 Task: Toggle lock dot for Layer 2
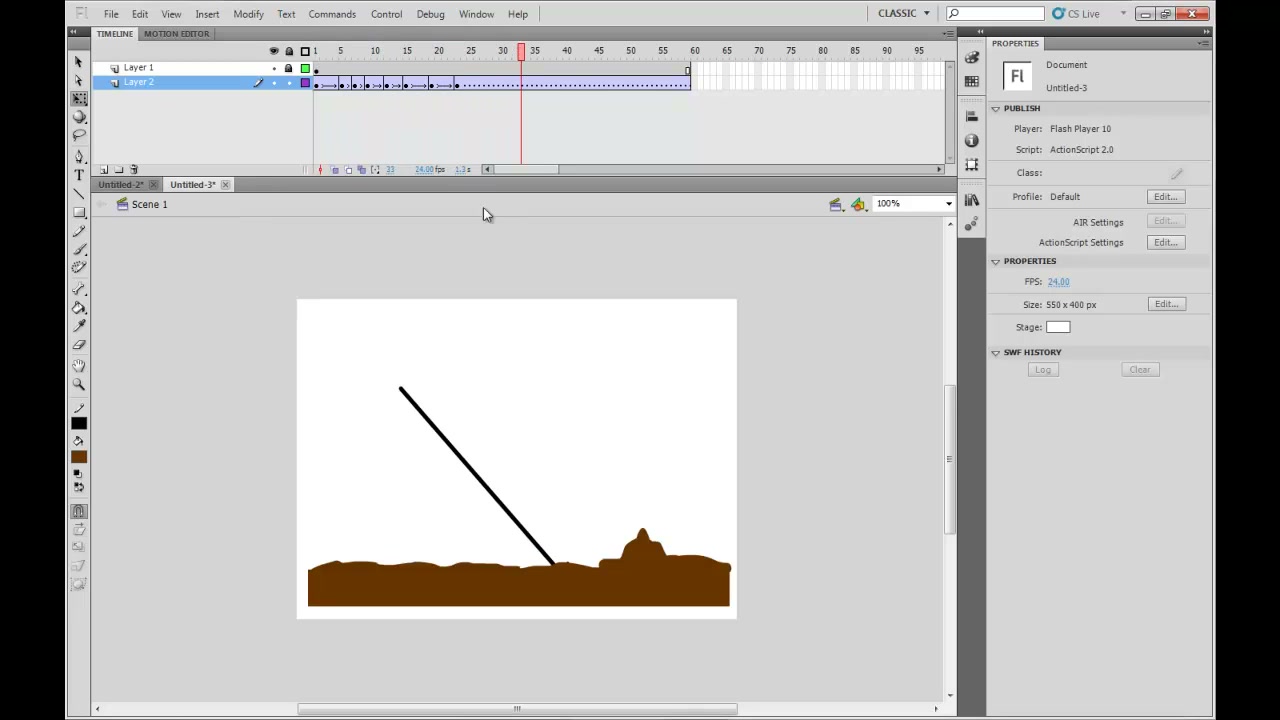point(289,82)
